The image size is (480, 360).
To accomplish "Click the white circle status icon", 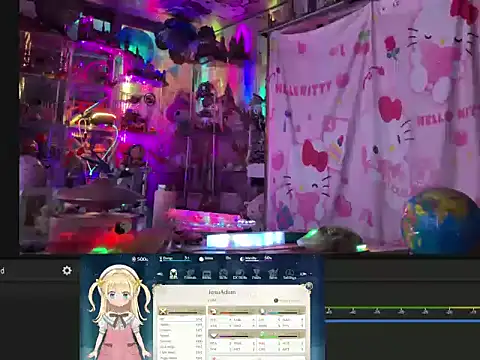I will tap(201, 259).
